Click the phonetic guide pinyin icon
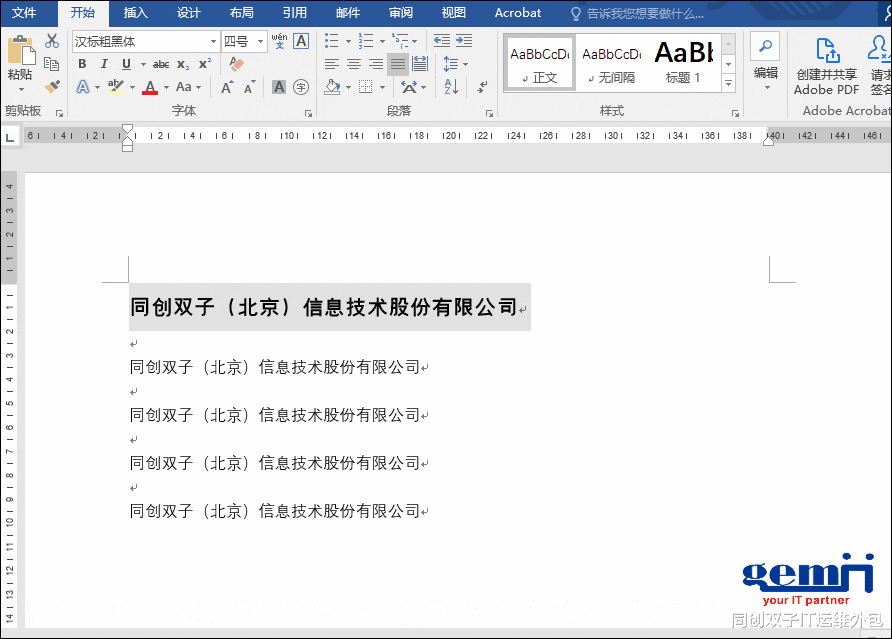Viewport: 892px width, 639px height. coord(281,42)
